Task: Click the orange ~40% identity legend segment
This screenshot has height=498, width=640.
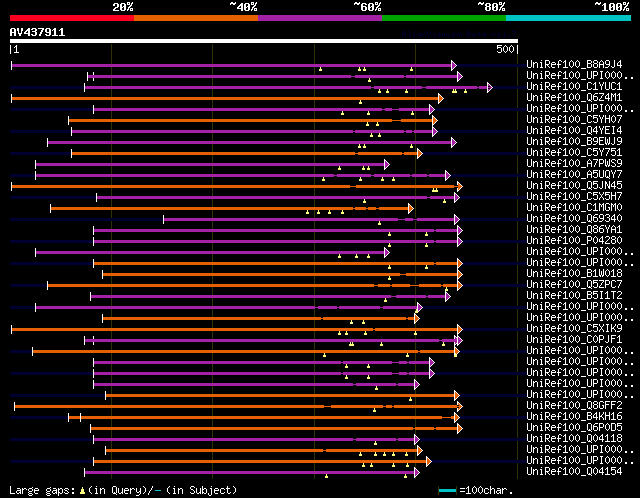Action: [196, 18]
